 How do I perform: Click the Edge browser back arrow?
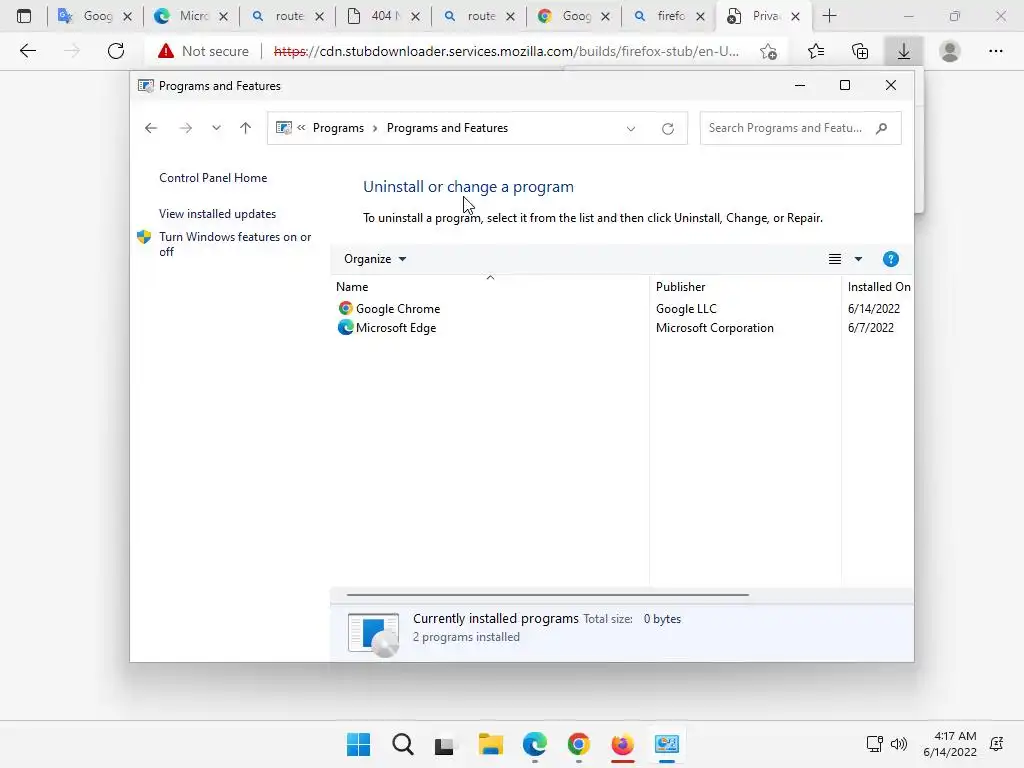pyautogui.click(x=27, y=51)
